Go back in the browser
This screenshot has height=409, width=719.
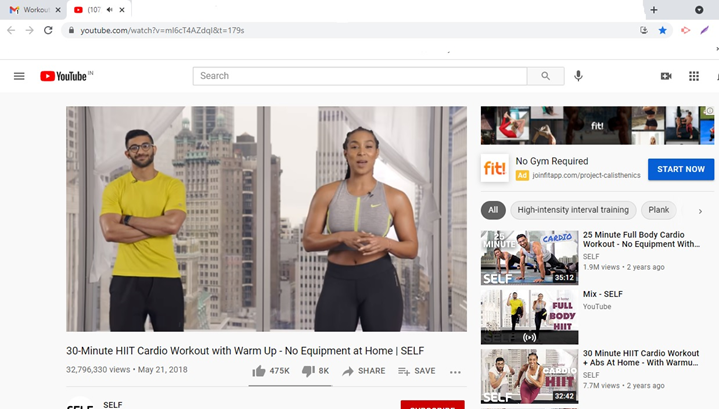[x=11, y=30]
